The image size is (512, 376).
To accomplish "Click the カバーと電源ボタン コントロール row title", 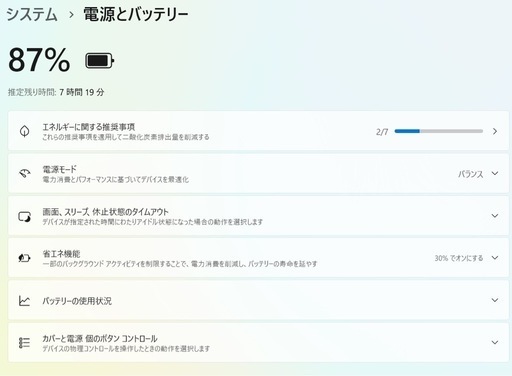I will click(100, 339).
